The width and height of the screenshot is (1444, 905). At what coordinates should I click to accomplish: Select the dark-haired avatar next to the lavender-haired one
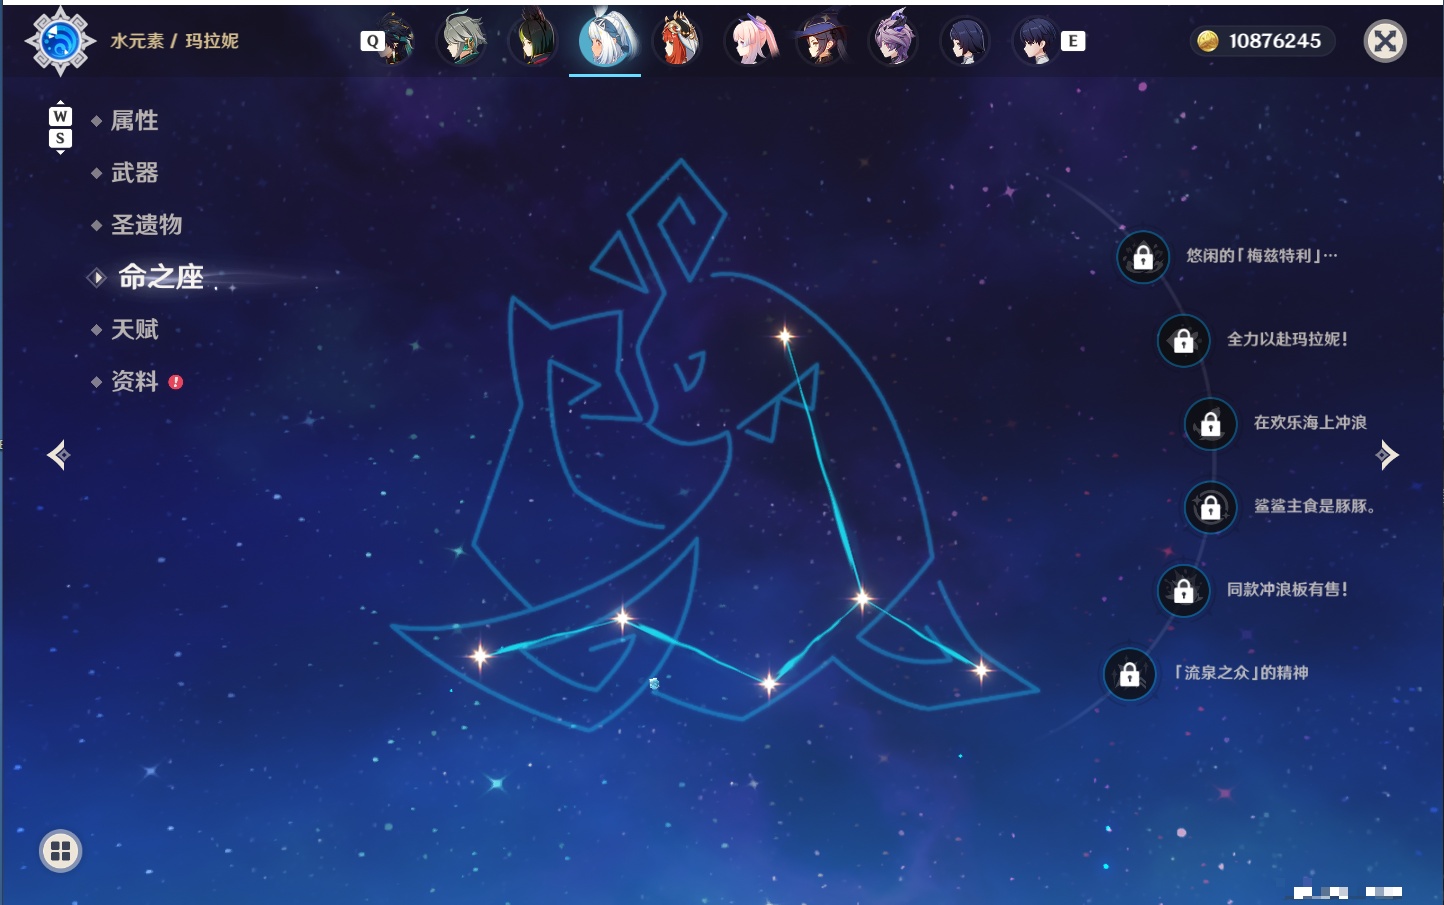coord(965,40)
